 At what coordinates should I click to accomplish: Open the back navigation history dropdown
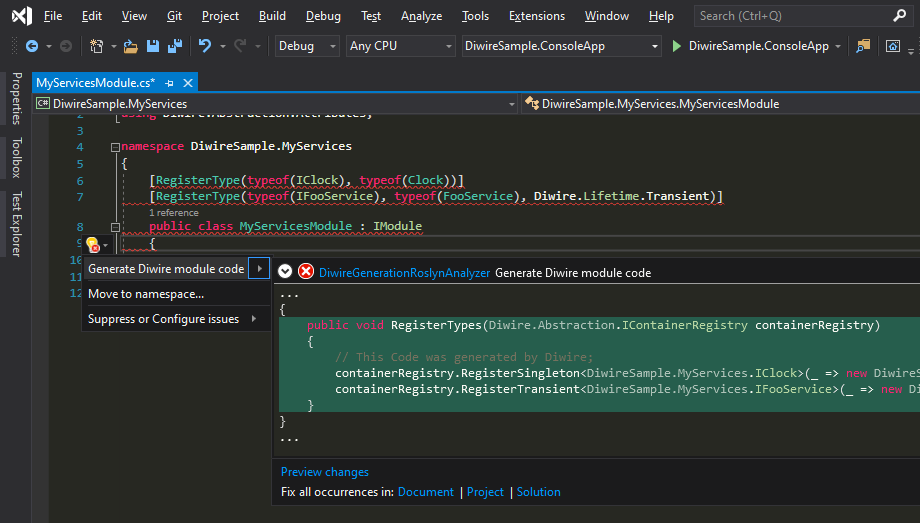pos(49,46)
